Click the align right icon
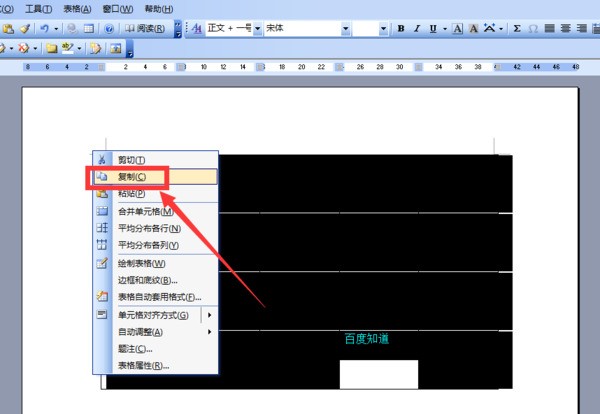The width and height of the screenshot is (600, 414). point(582,29)
